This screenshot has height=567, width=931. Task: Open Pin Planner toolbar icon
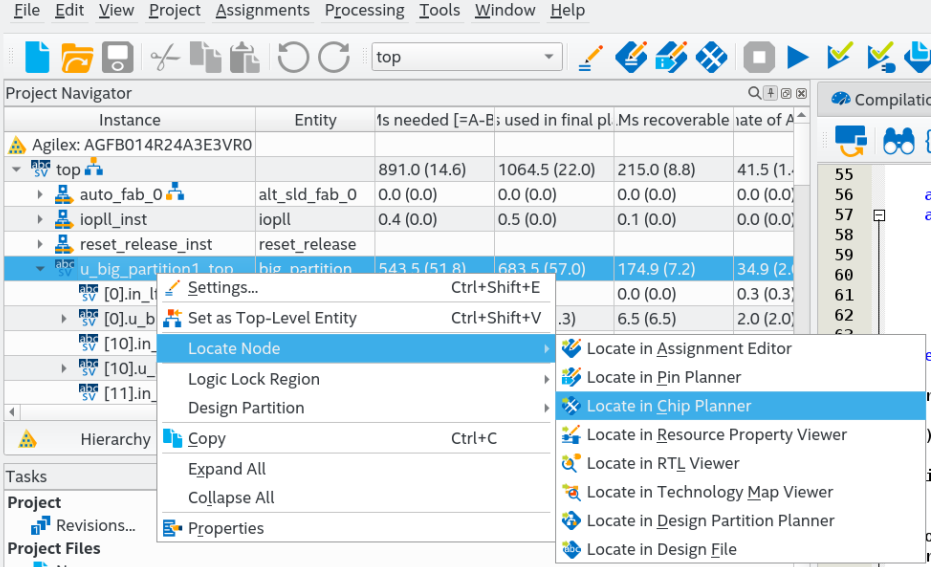(671, 58)
